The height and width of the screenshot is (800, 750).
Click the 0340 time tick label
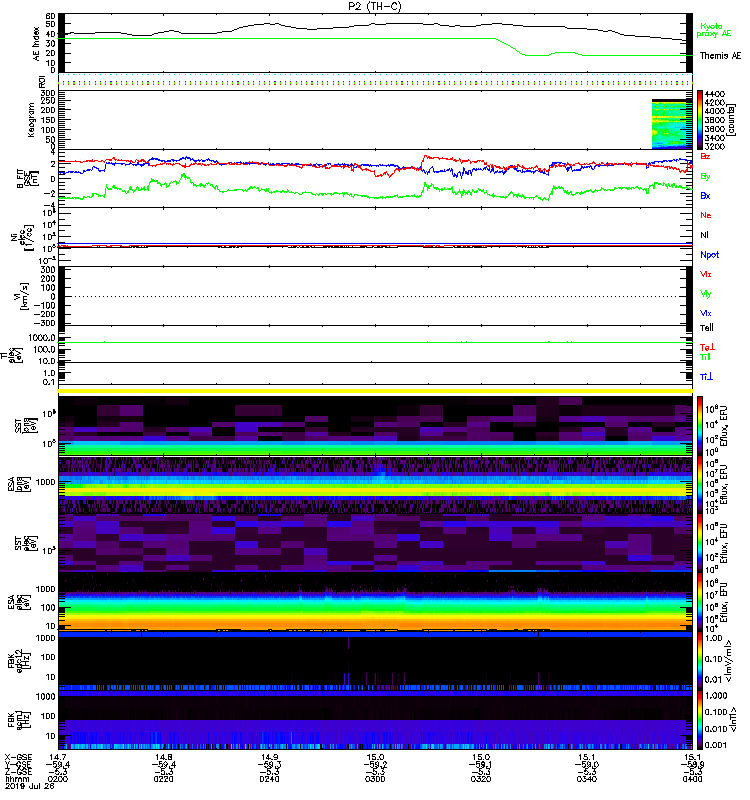click(x=587, y=779)
